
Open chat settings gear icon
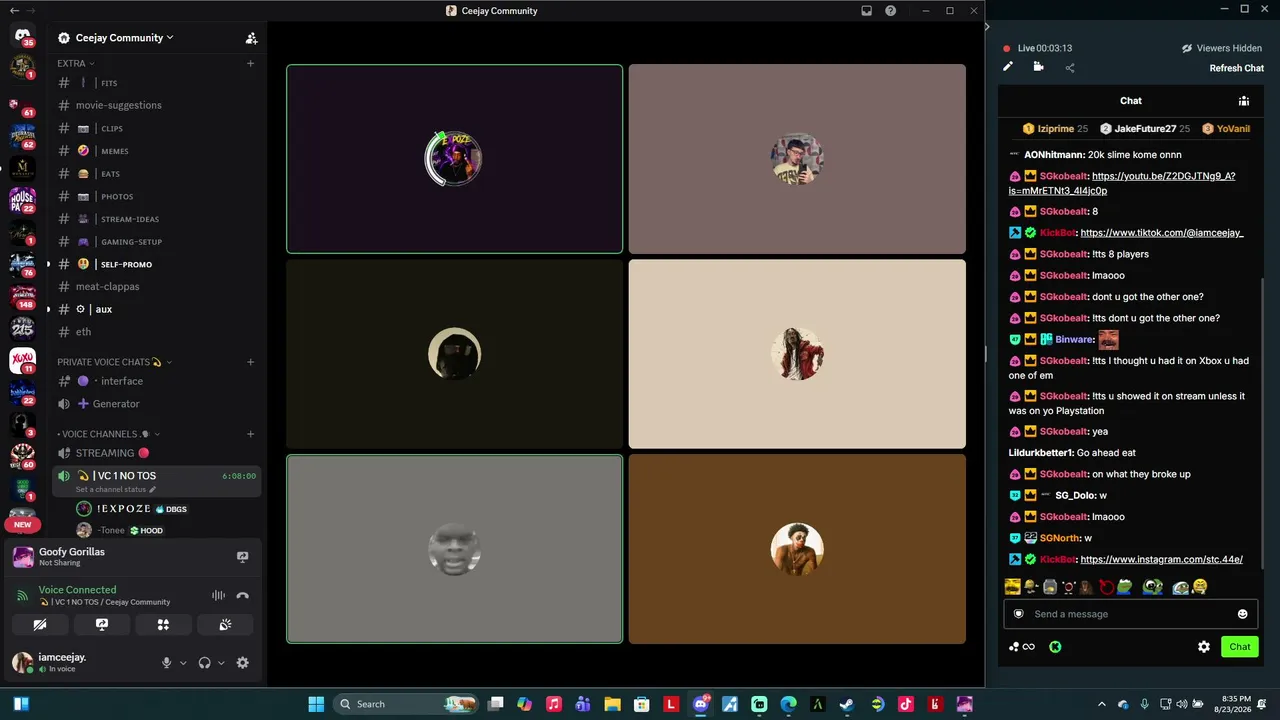(1204, 647)
